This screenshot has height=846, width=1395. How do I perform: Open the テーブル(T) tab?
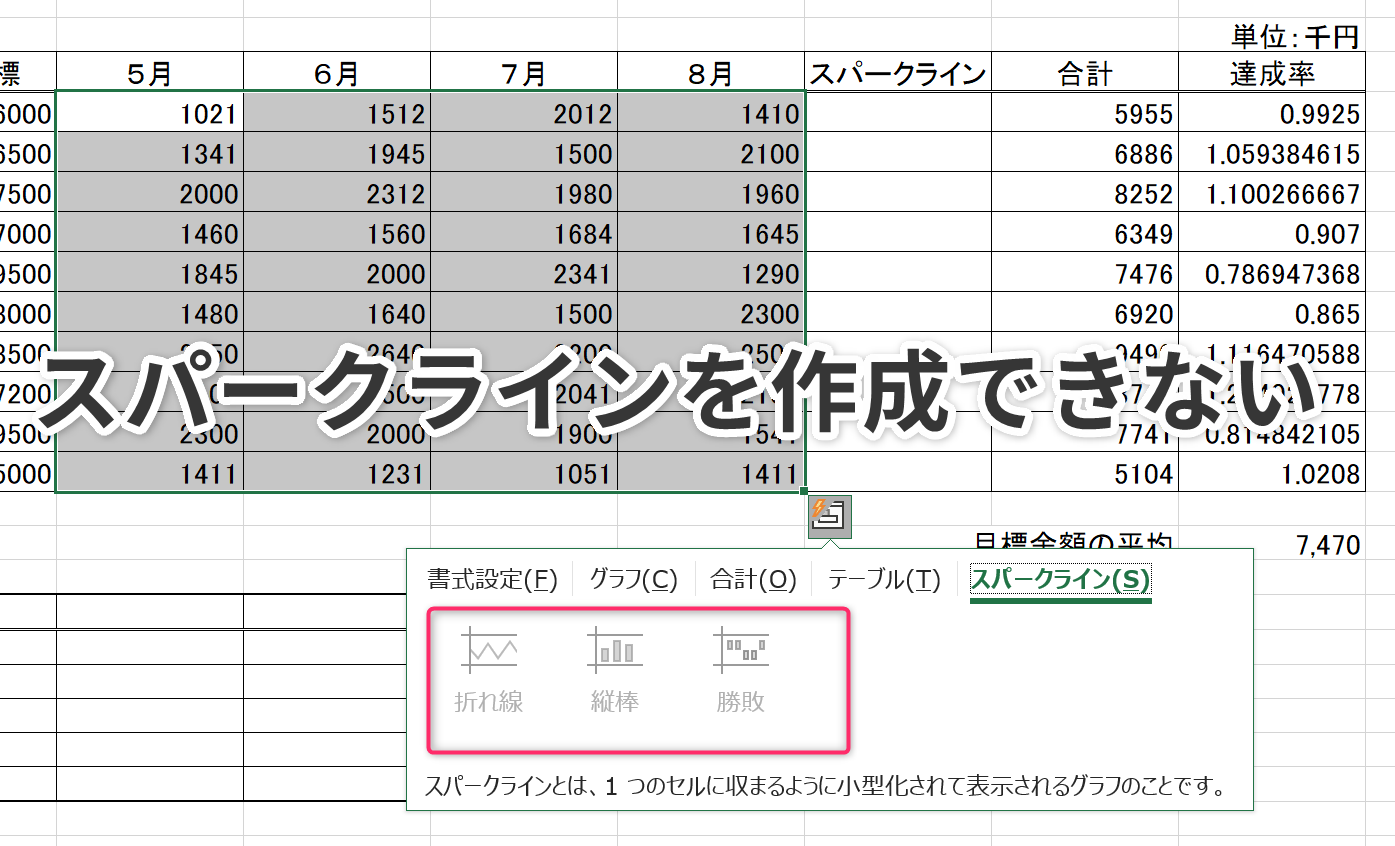coord(884,579)
